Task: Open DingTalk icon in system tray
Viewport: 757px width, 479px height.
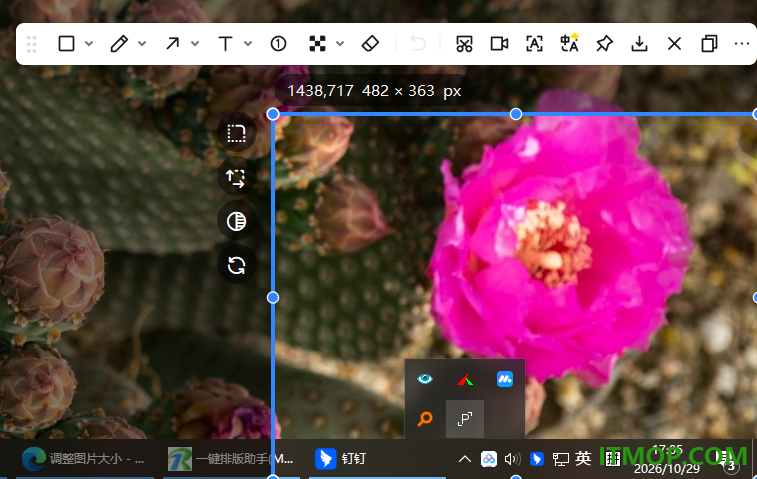Action: [536, 459]
